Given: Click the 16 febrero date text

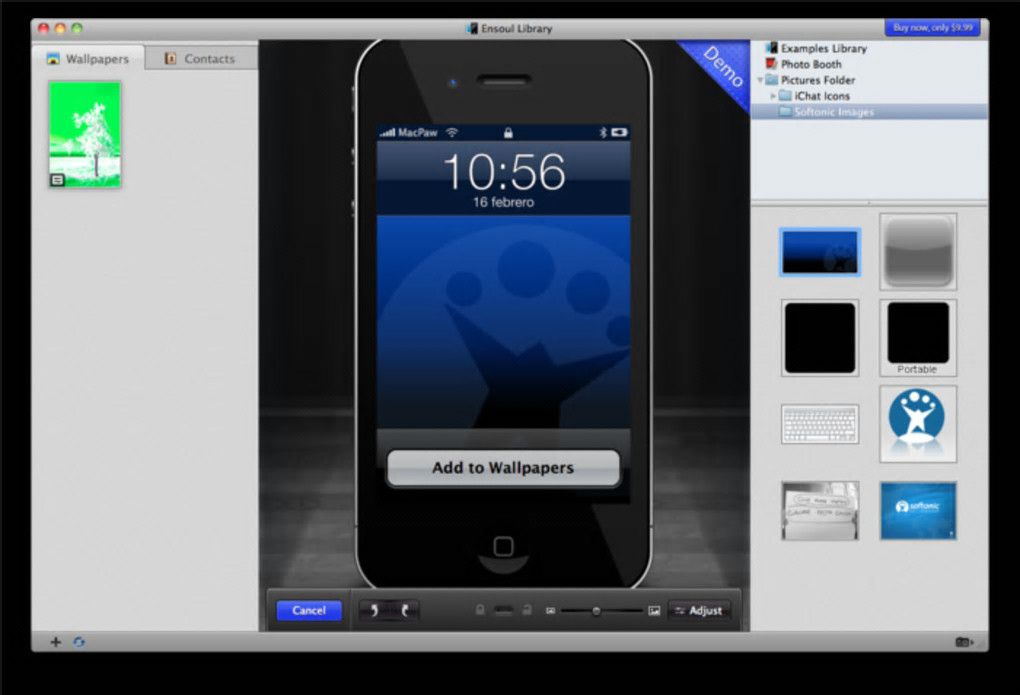Looking at the screenshot, I should tap(503, 202).
